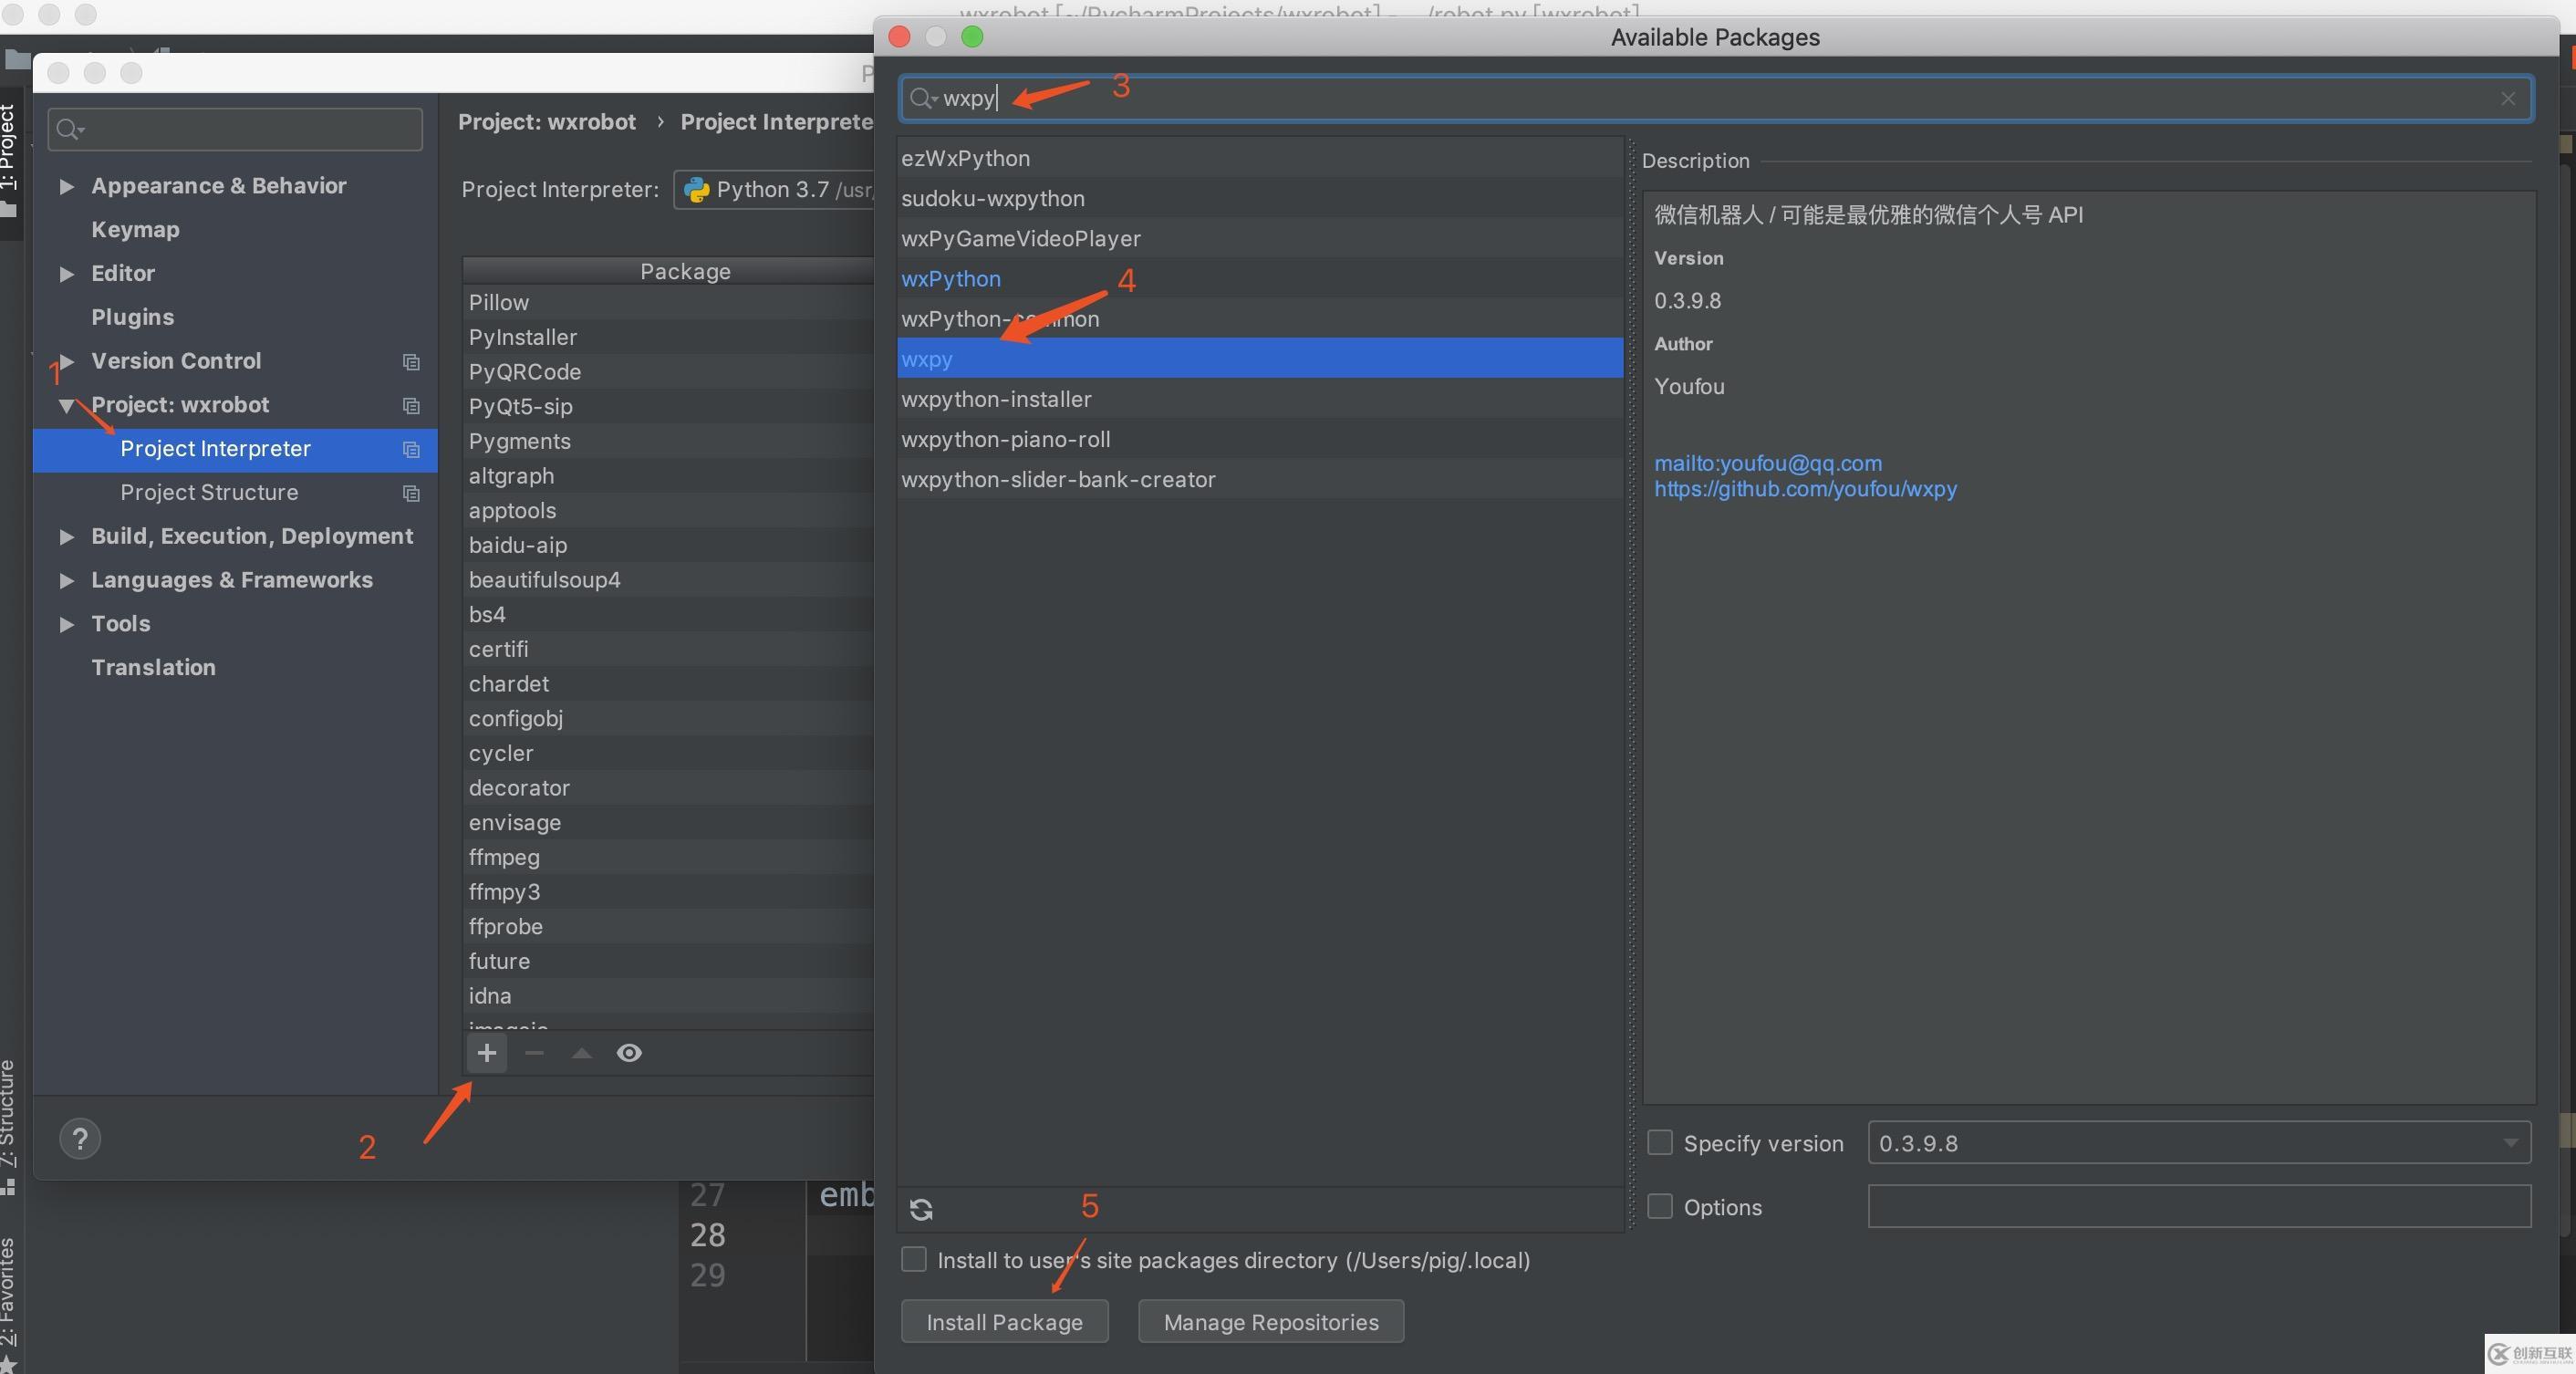
Task: Click the minus icon to uninstall package
Action: (534, 1053)
